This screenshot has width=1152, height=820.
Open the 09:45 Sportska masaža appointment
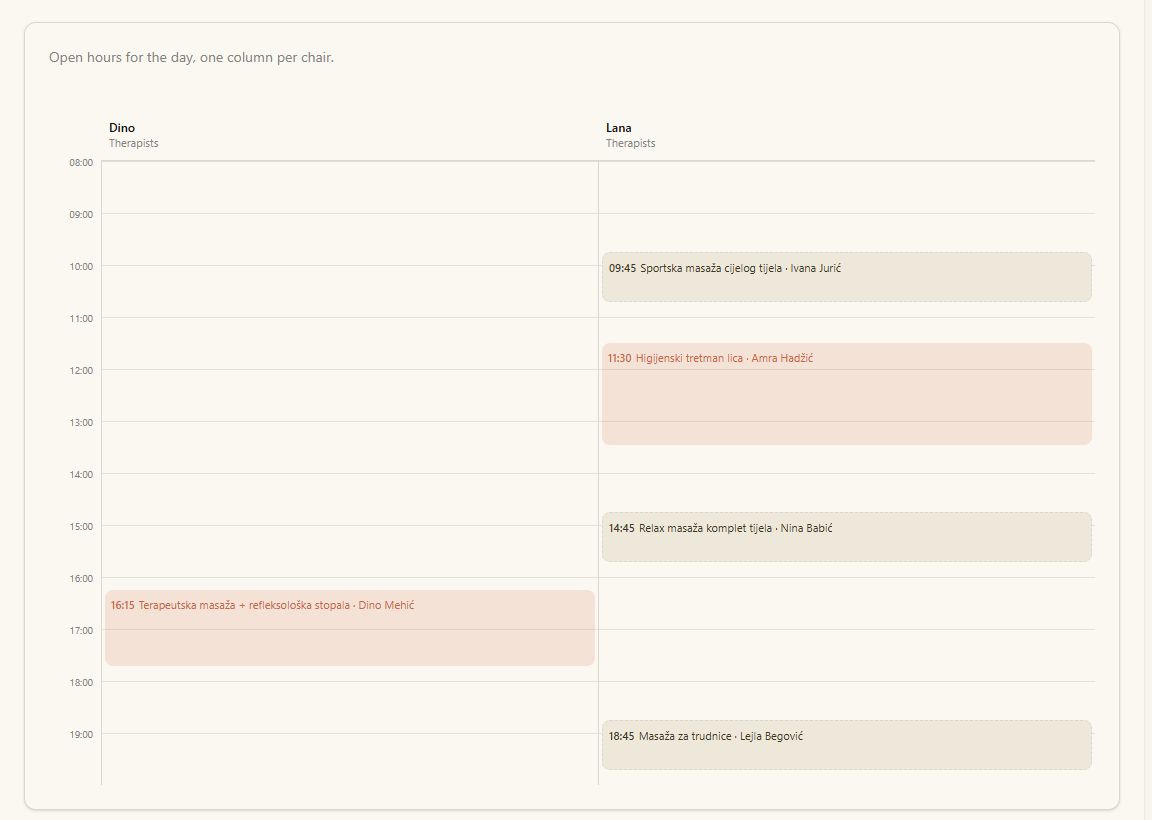click(846, 277)
